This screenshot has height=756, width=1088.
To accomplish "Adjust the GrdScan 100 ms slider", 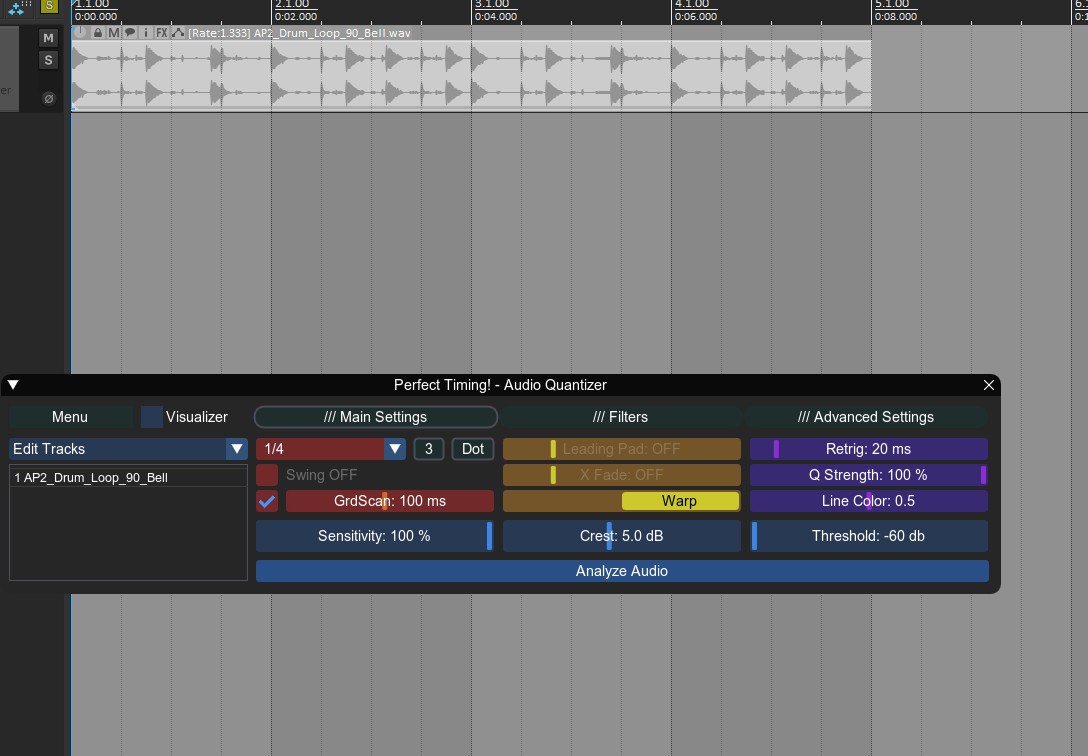I will point(390,501).
